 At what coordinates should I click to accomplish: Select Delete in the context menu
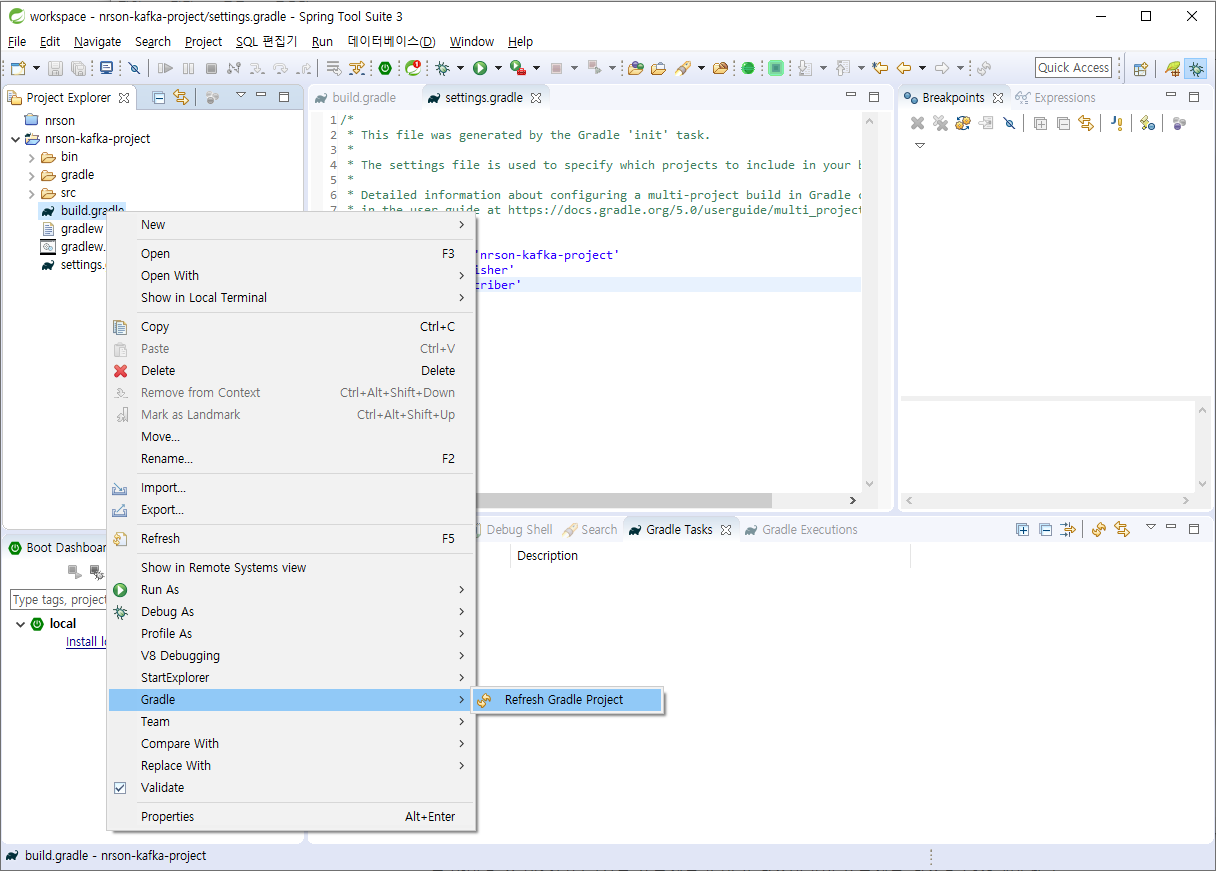(x=291, y=371)
